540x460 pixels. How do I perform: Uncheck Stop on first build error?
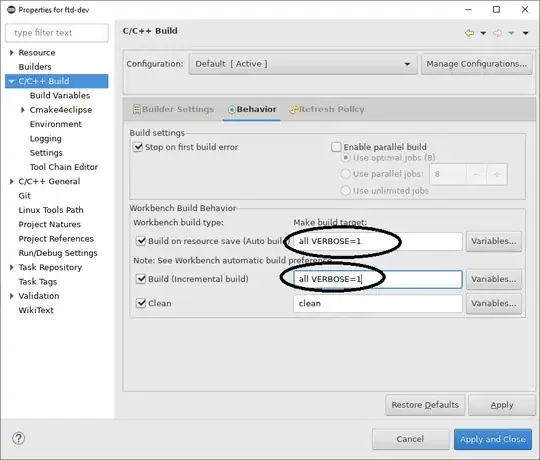pyautogui.click(x=138, y=147)
